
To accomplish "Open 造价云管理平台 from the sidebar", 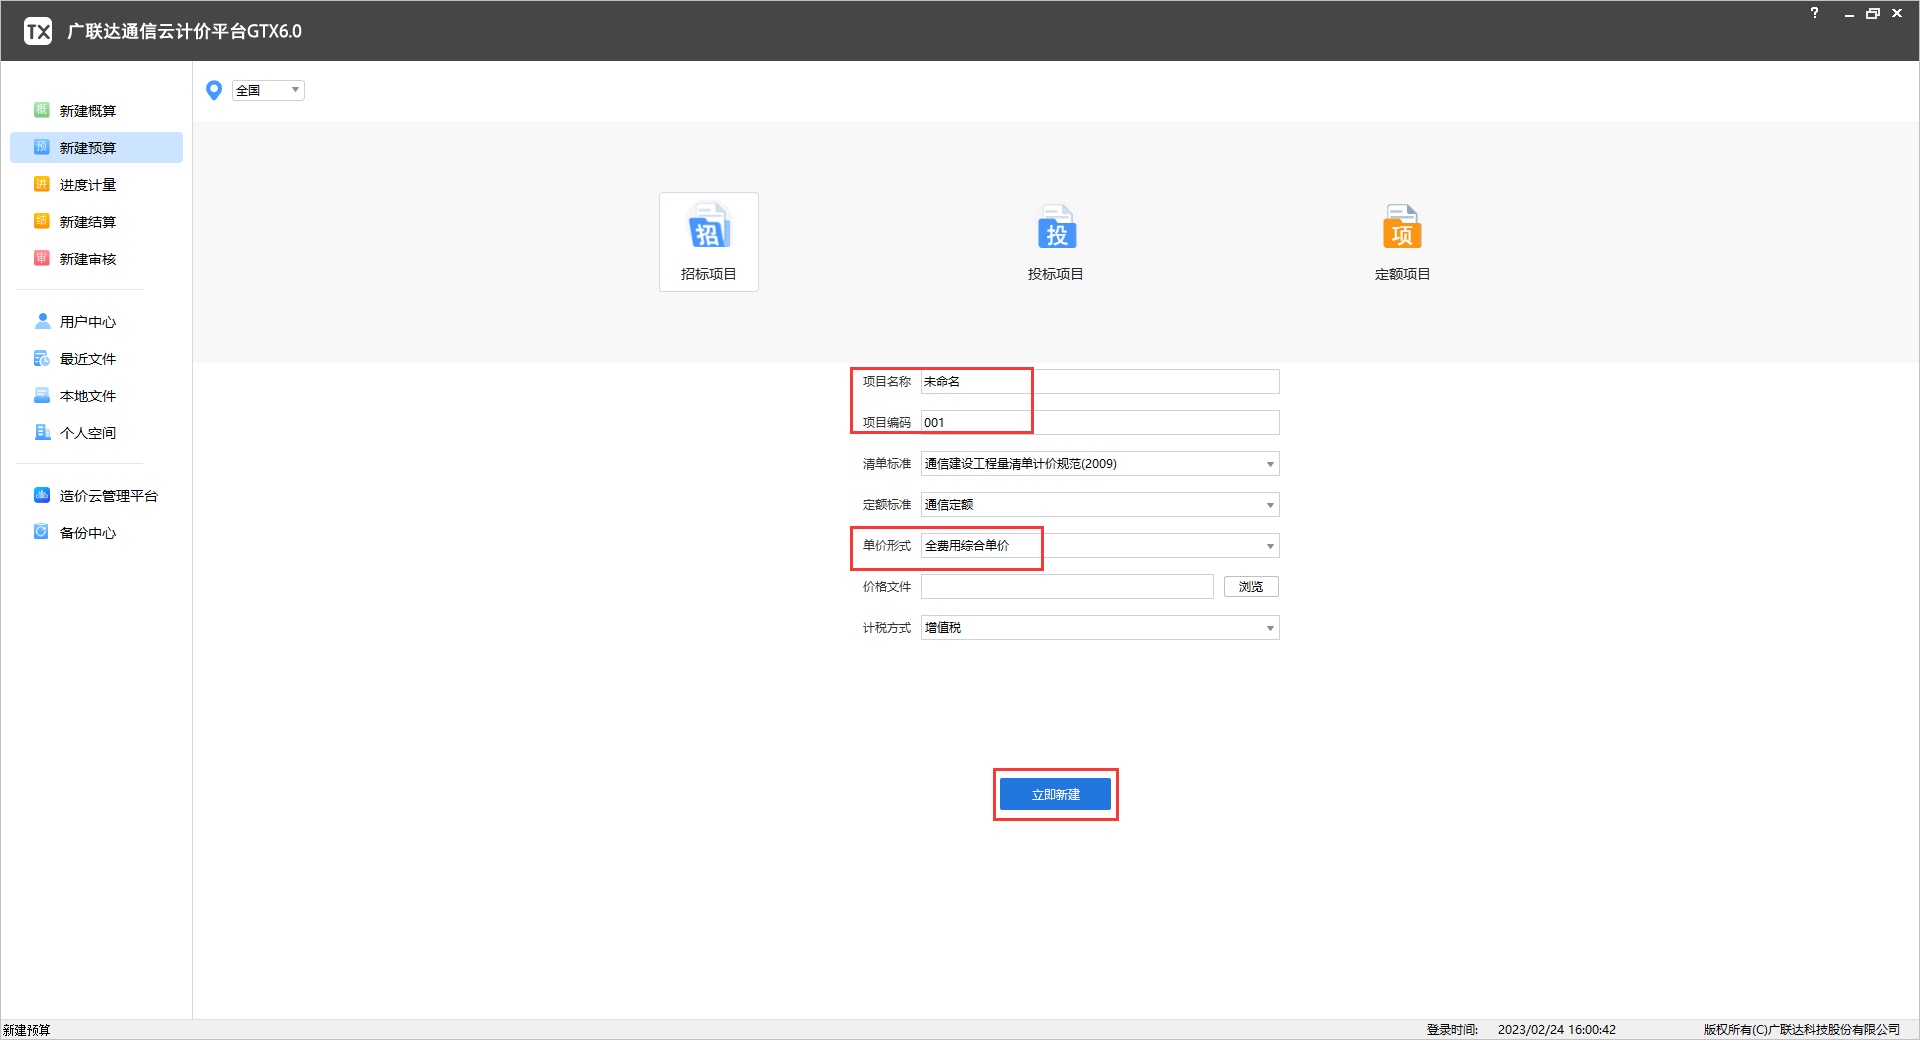I will [107, 496].
